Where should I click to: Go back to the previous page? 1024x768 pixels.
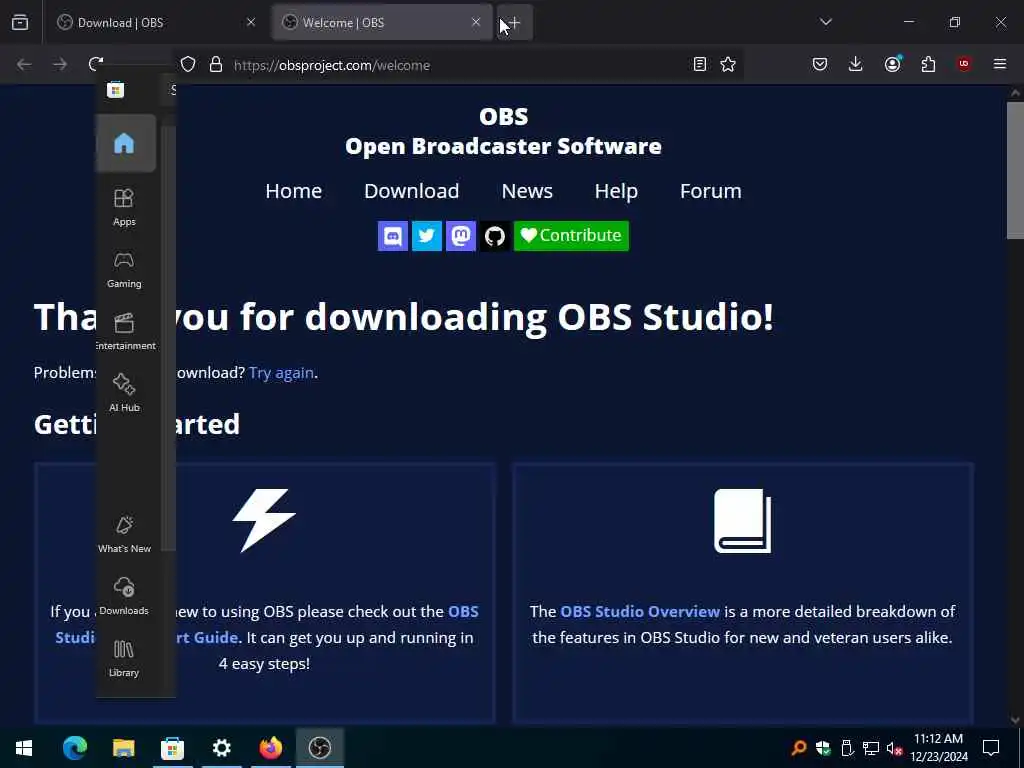pos(24,64)
